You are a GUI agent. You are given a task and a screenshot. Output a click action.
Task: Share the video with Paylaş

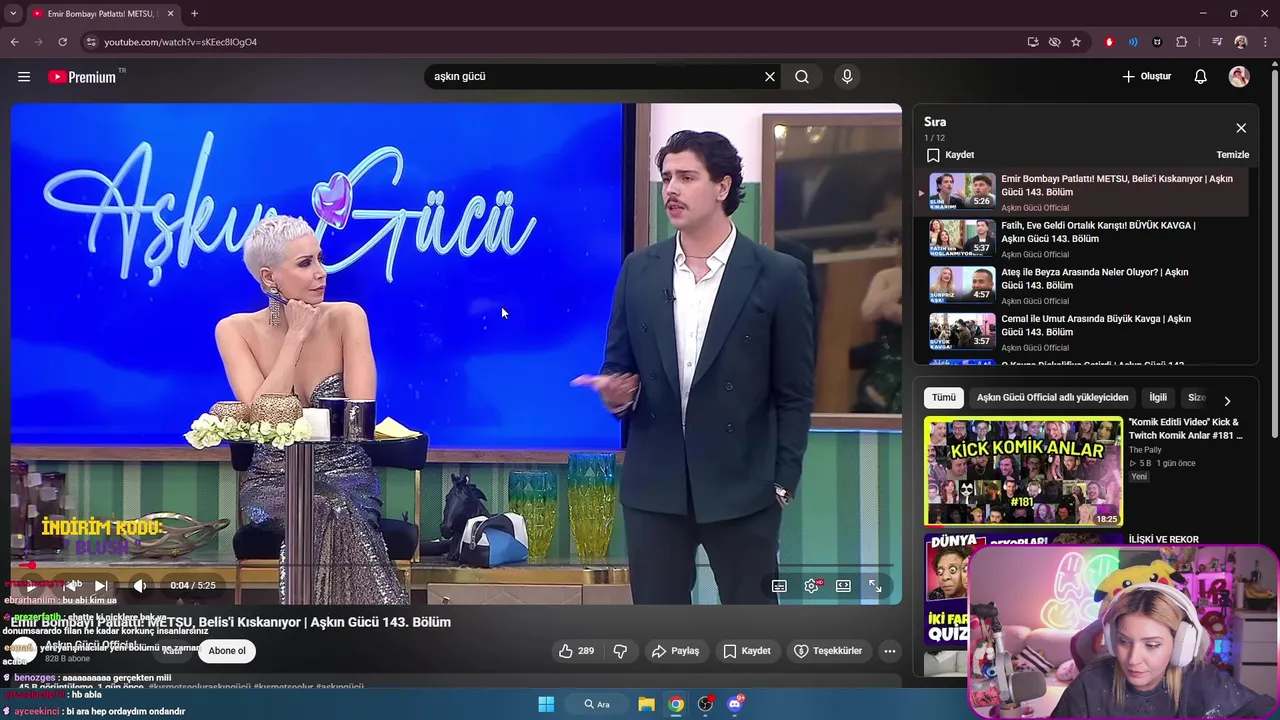[x=675, y=651]
